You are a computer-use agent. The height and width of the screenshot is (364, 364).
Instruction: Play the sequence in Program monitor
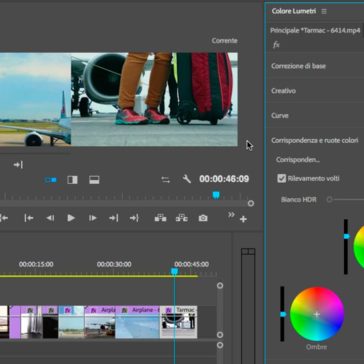[71, 218]
